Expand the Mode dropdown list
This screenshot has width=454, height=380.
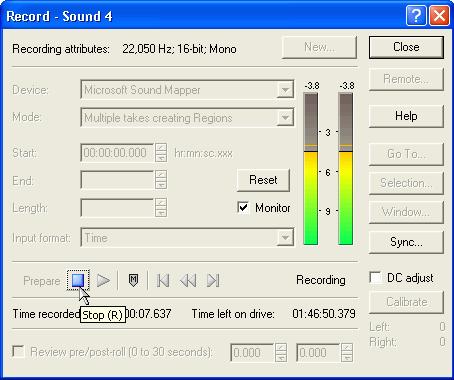coord(187,117)
